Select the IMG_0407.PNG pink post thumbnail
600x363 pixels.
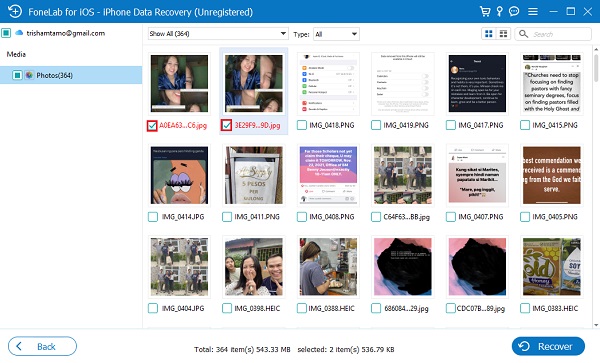point(477,175)
